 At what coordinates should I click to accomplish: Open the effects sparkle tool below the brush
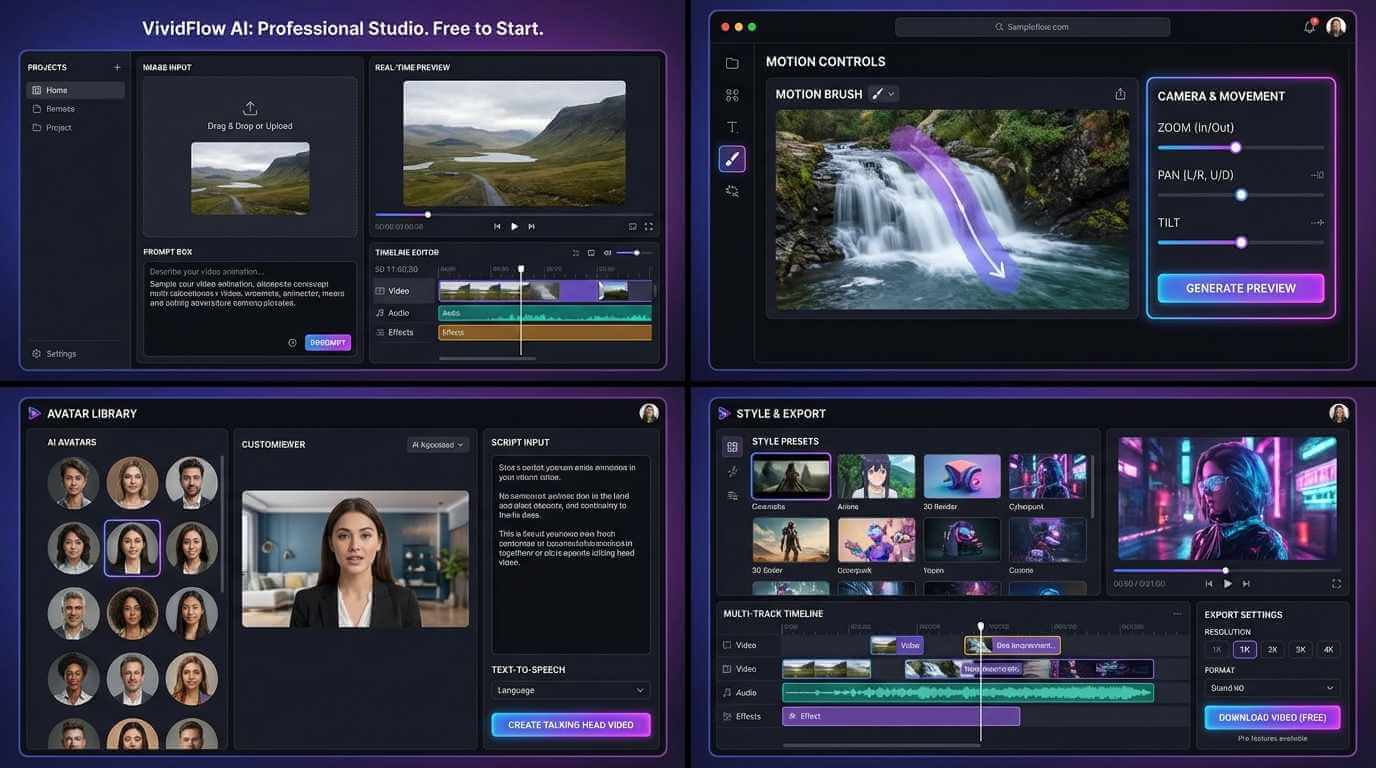tap(732, 190)
